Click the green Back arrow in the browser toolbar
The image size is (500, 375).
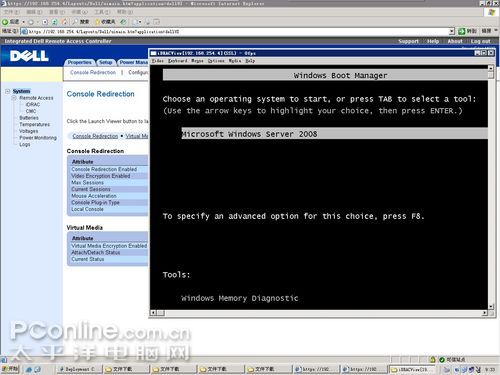(x=5, y=22)
